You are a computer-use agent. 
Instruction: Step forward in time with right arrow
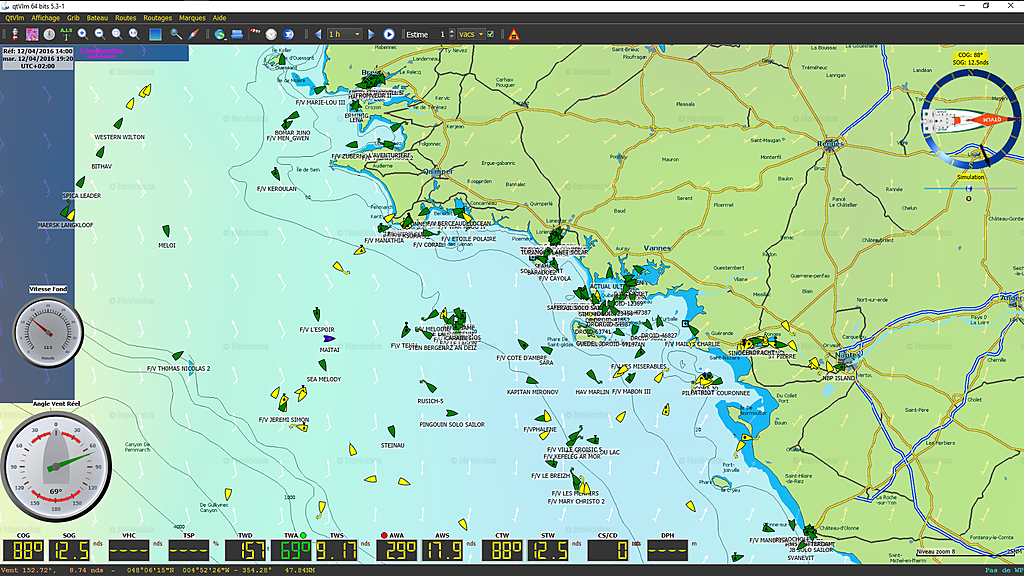(371, 34)
